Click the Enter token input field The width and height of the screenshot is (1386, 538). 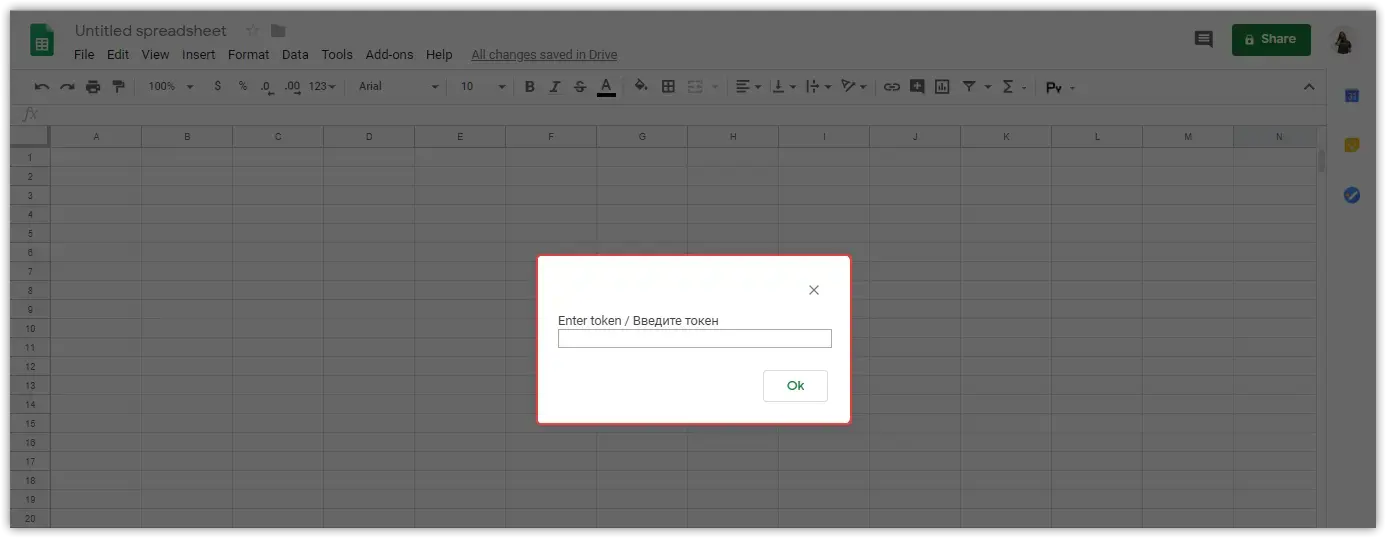click(694, 338)
